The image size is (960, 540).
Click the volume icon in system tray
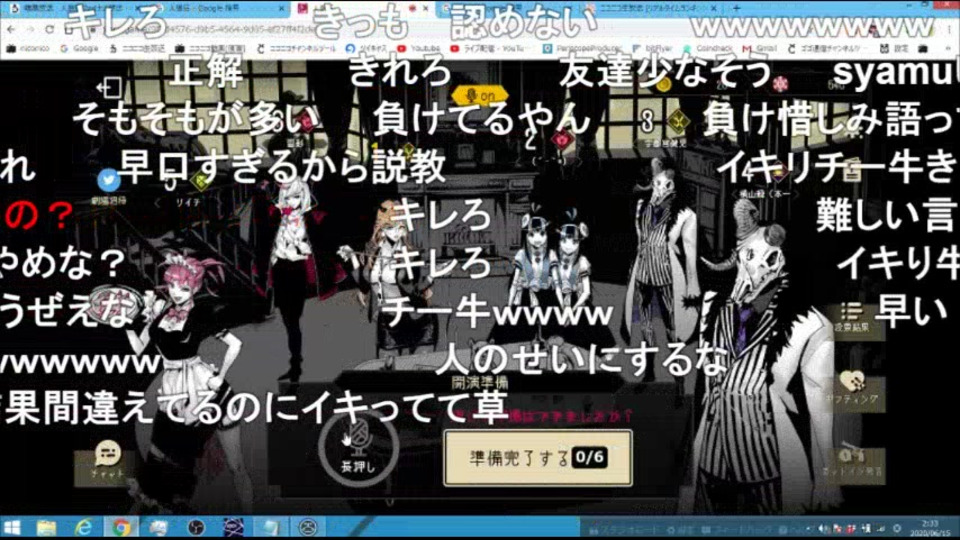tap(822, 528)
